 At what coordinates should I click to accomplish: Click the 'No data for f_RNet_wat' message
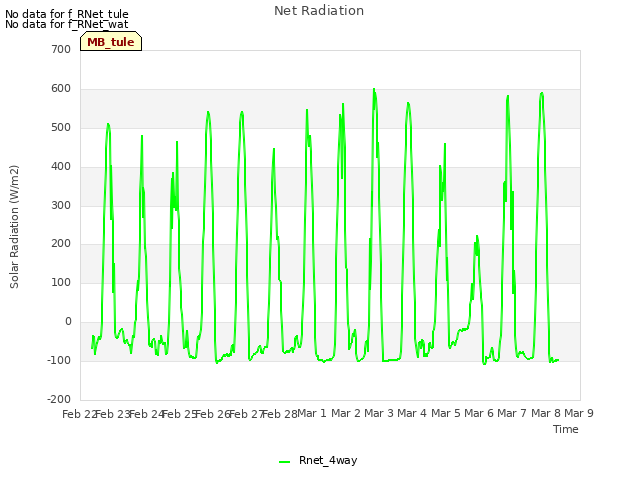(67, 24)
